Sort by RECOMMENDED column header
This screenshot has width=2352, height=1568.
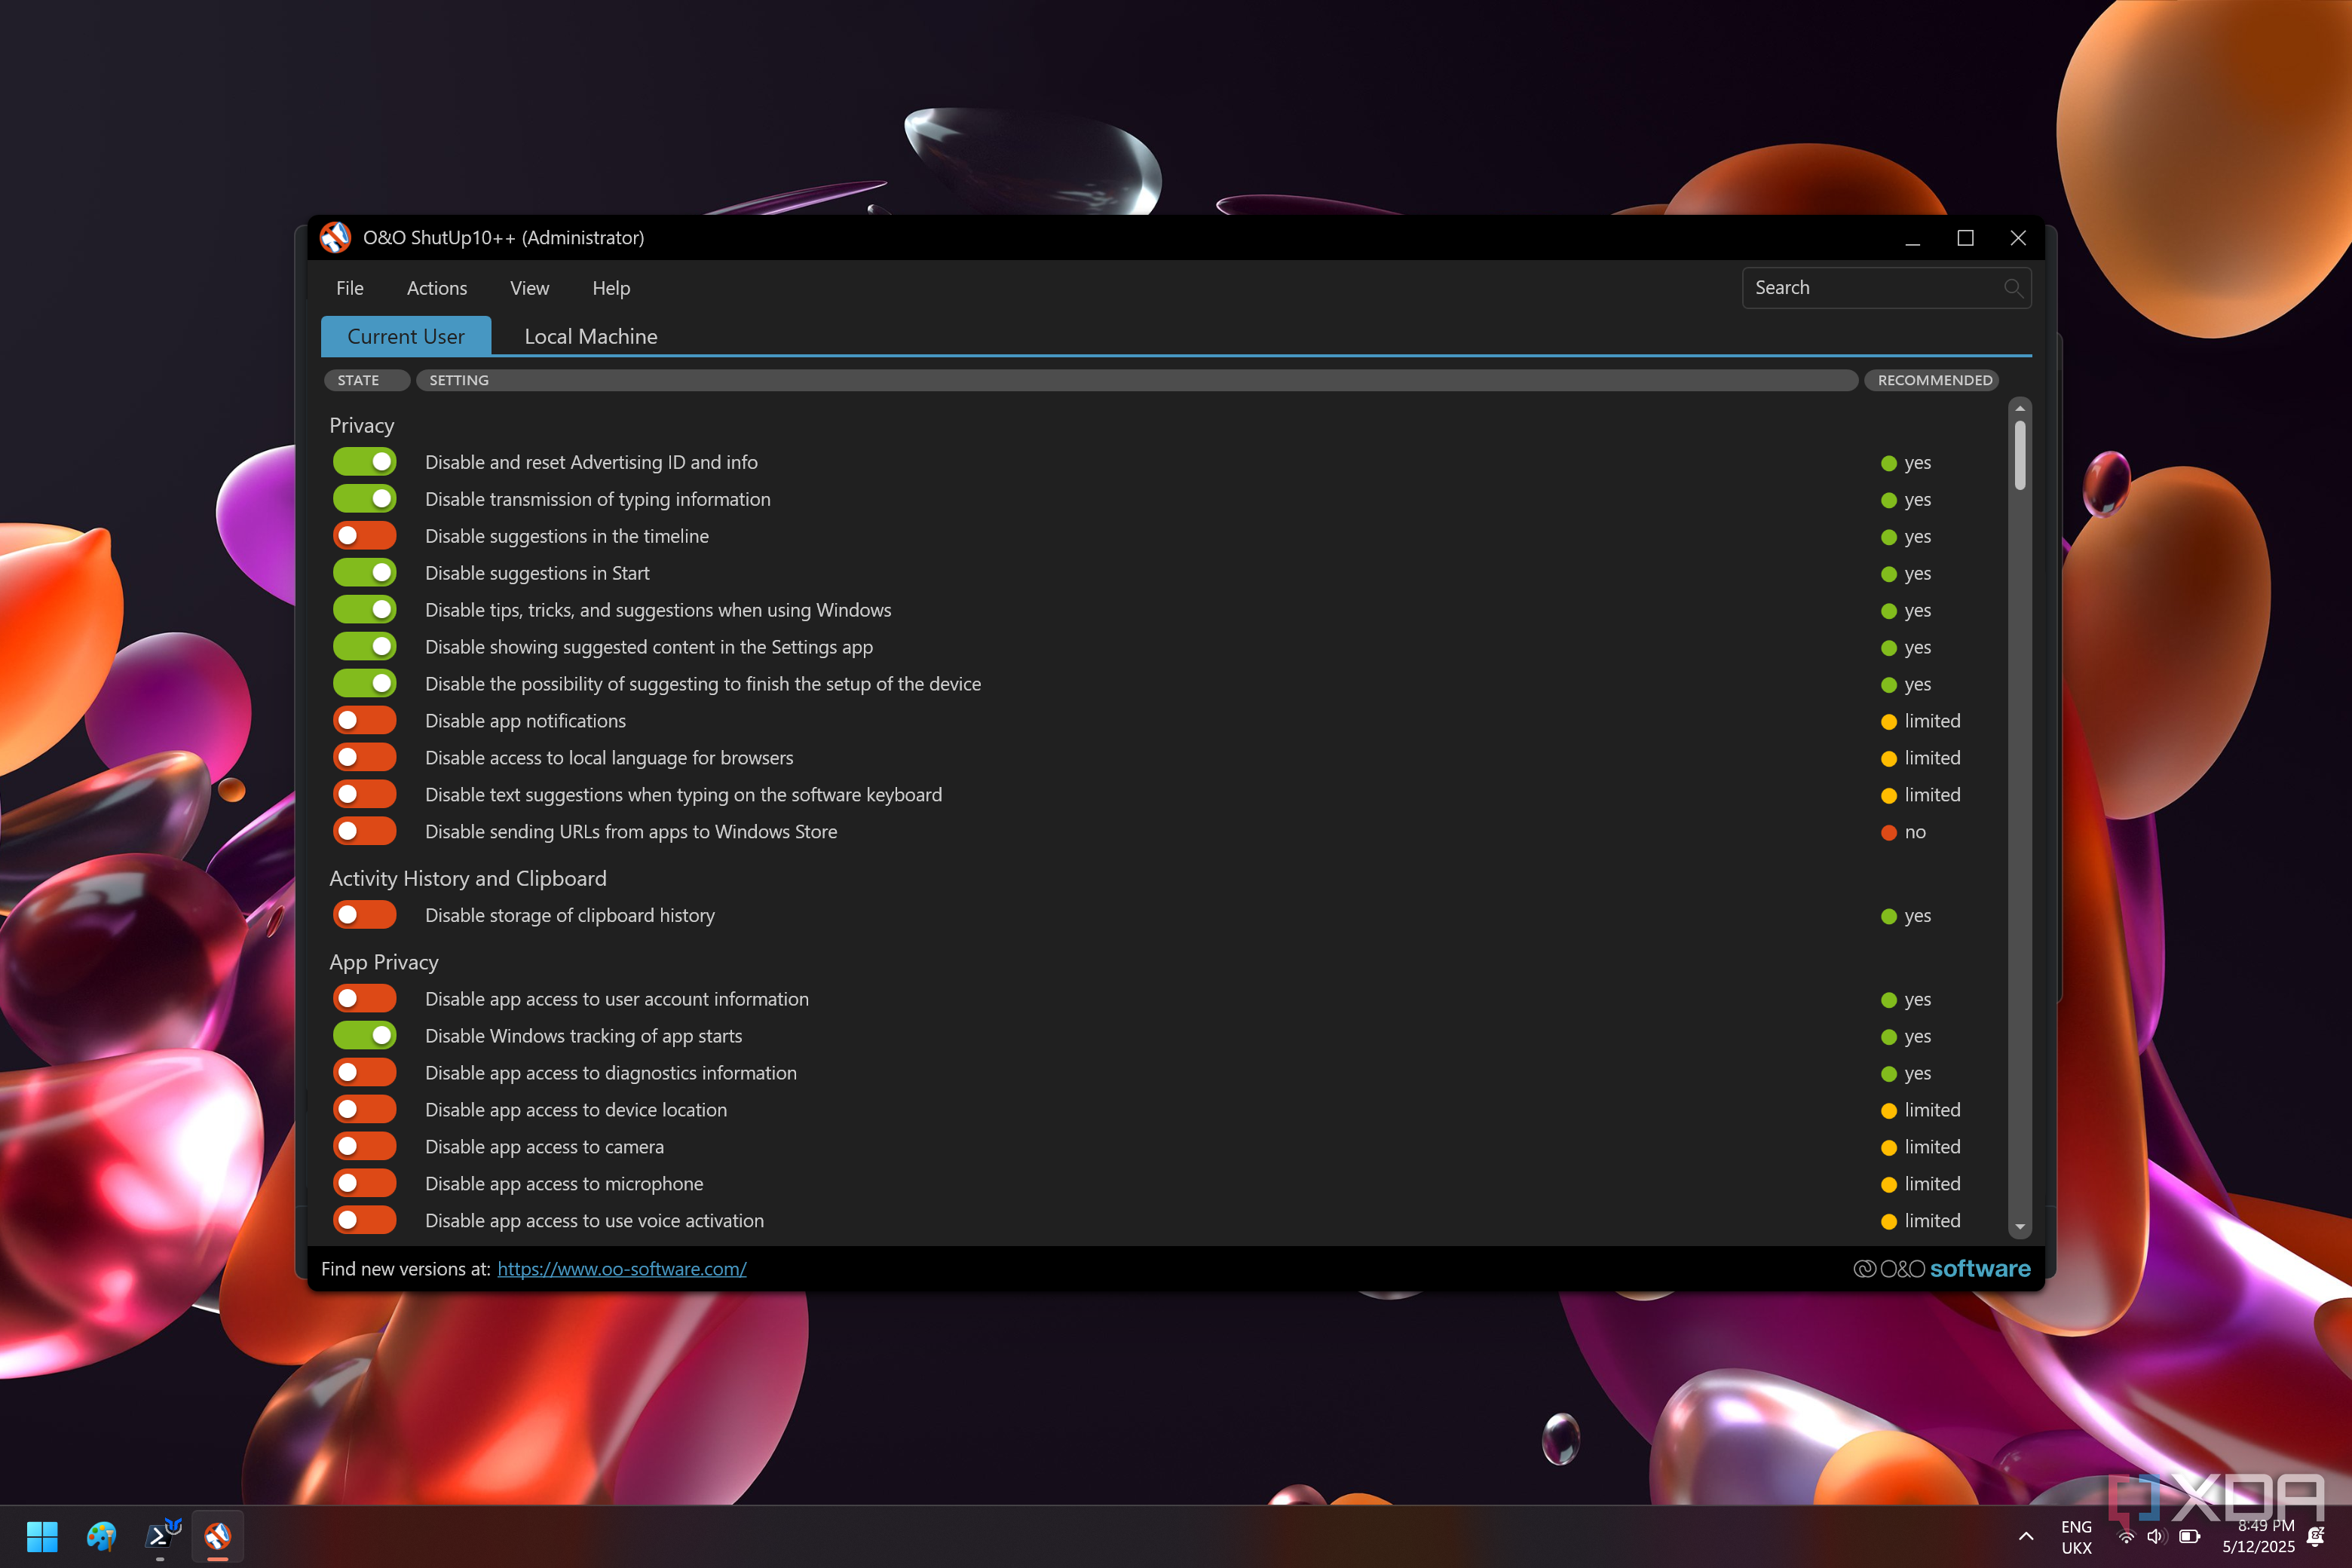[1932, 380]
